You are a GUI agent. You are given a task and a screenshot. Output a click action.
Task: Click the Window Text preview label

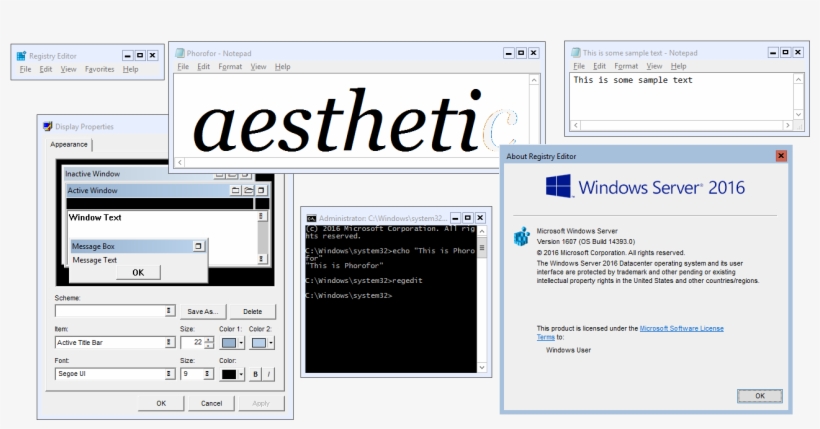click(95, 217)
